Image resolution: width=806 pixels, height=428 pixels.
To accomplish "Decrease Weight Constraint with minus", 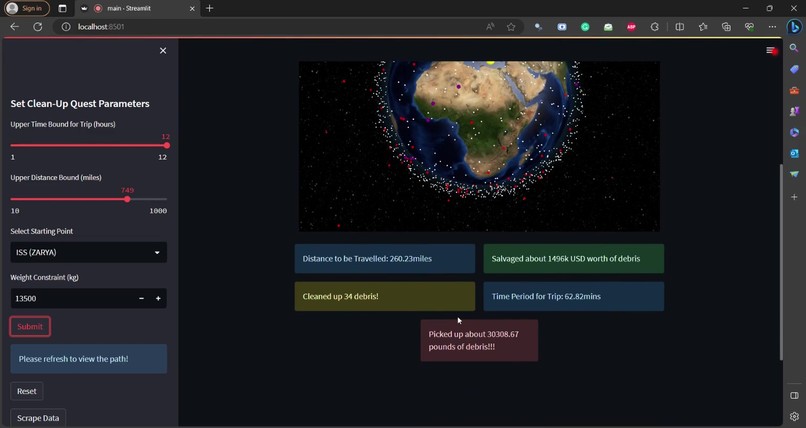I will (x=141, y=299).
